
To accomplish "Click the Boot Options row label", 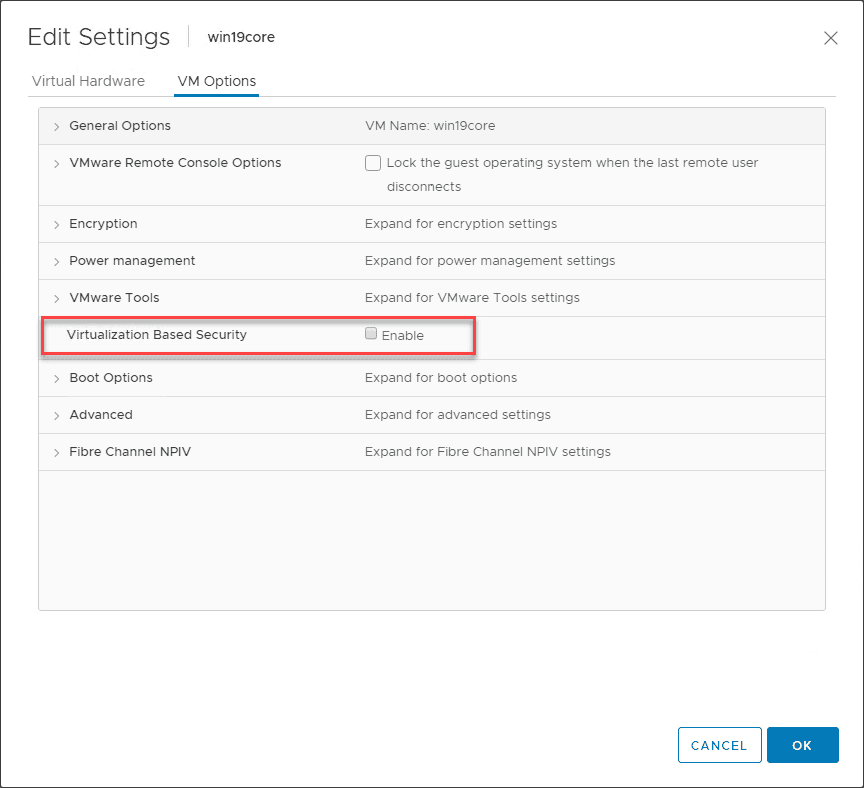I will click(111, 378).
